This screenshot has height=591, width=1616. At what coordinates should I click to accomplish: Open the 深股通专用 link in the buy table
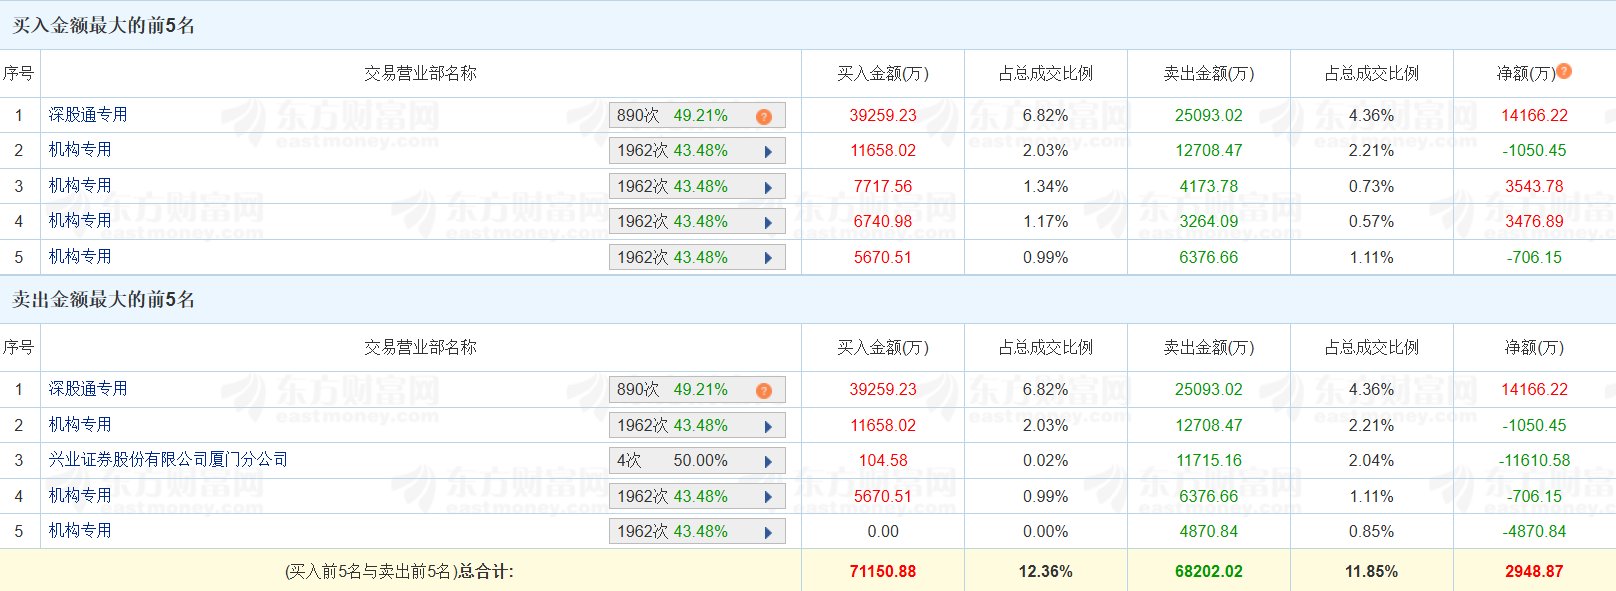[88, 115]
